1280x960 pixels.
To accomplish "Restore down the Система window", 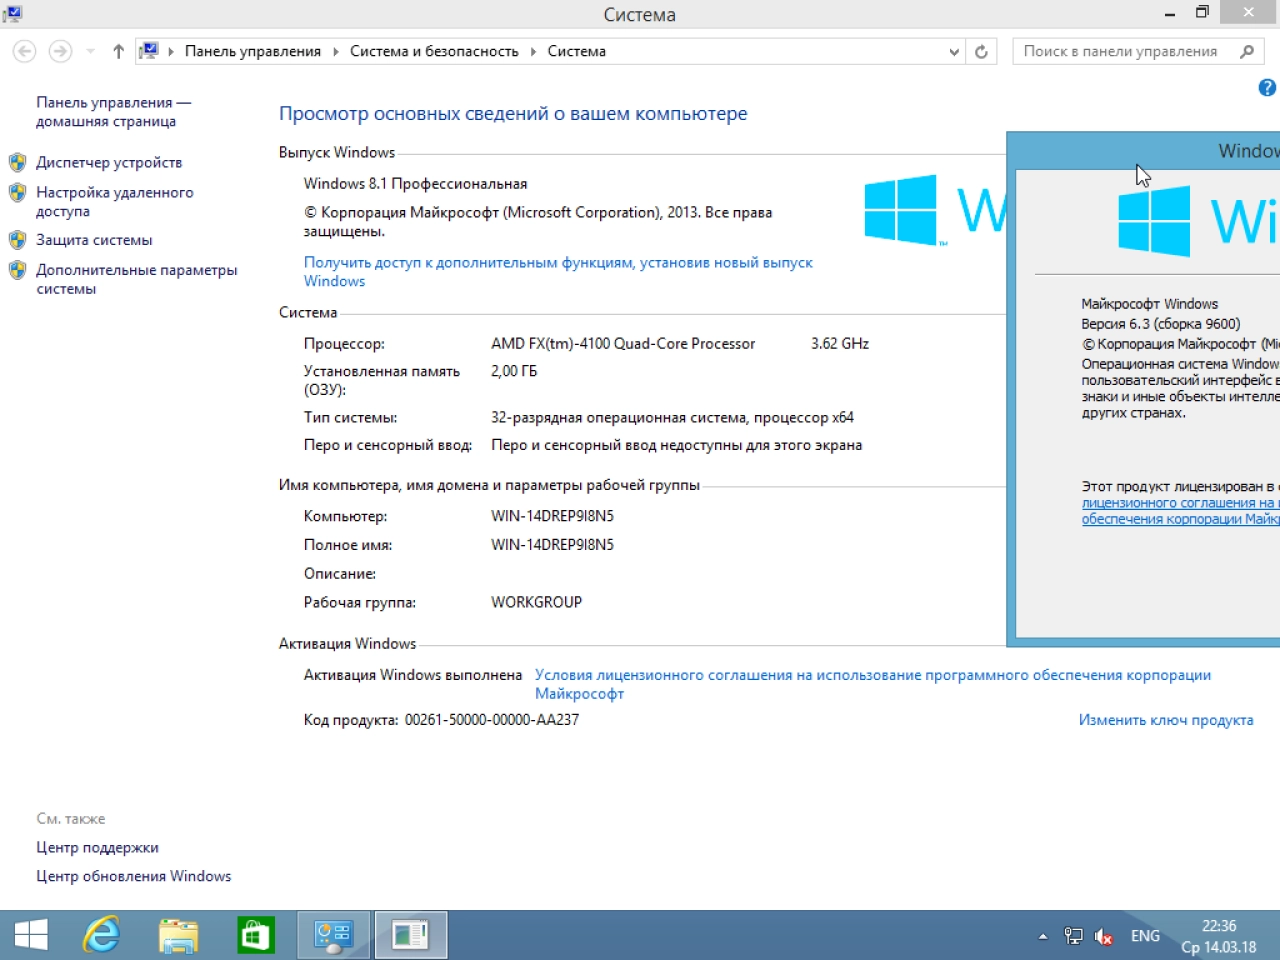I will coord(1202,13).
